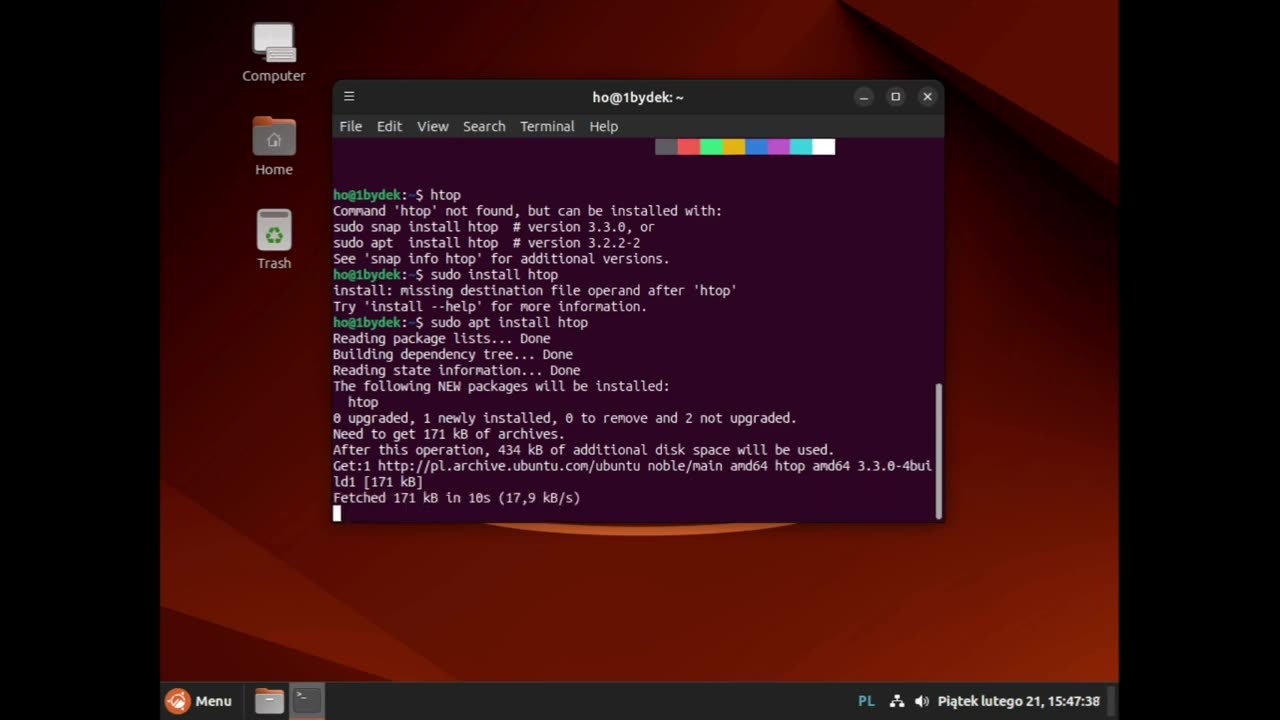The height and width of the screenshot is (720, 1280).
Task: Click the 'Reading state information... Done' line
Action: (x=457, y=370)
